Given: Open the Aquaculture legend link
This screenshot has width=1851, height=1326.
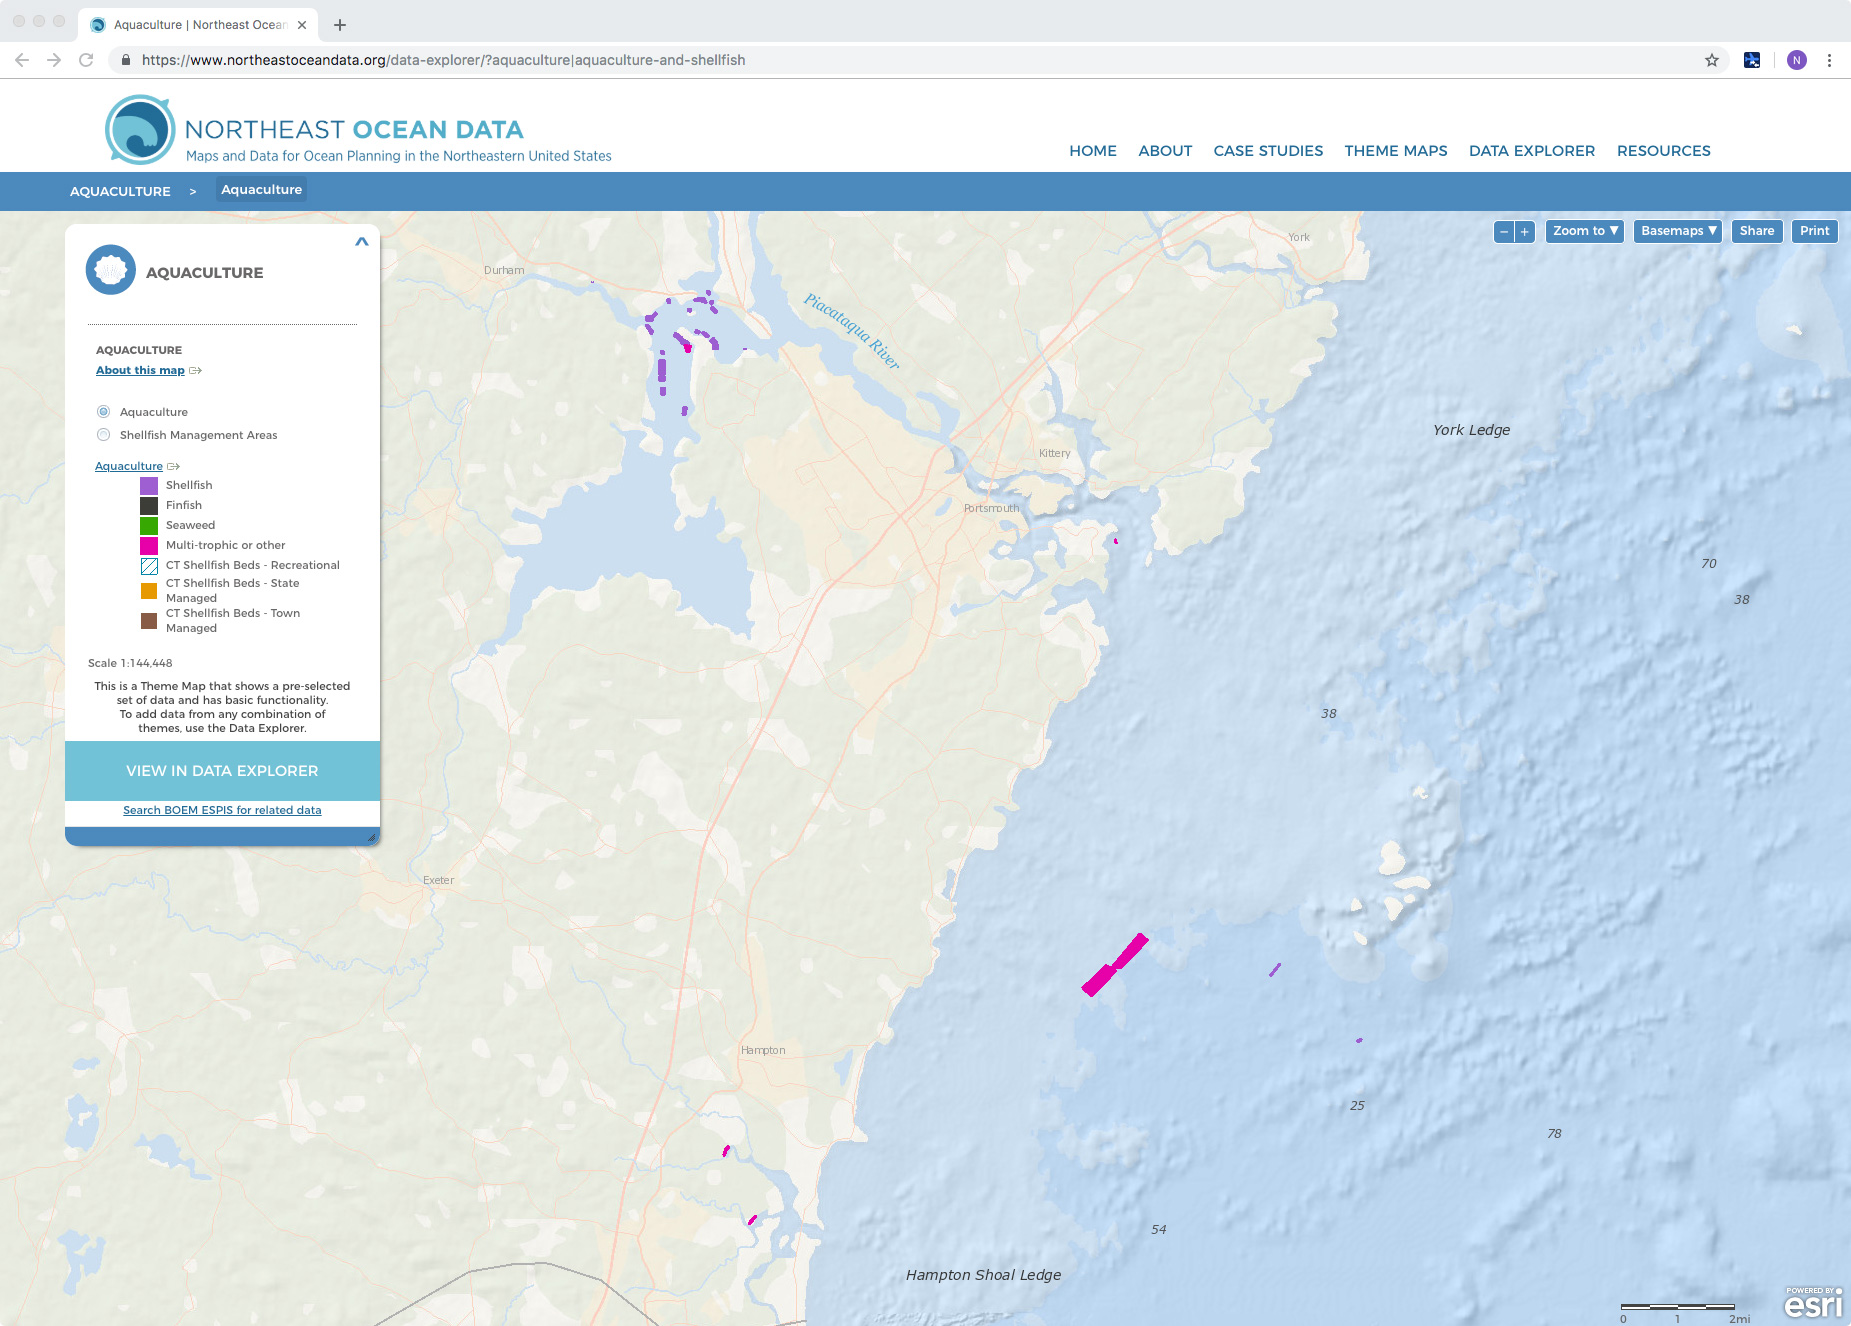Looking at the screenshot, I should pos(129,466).
